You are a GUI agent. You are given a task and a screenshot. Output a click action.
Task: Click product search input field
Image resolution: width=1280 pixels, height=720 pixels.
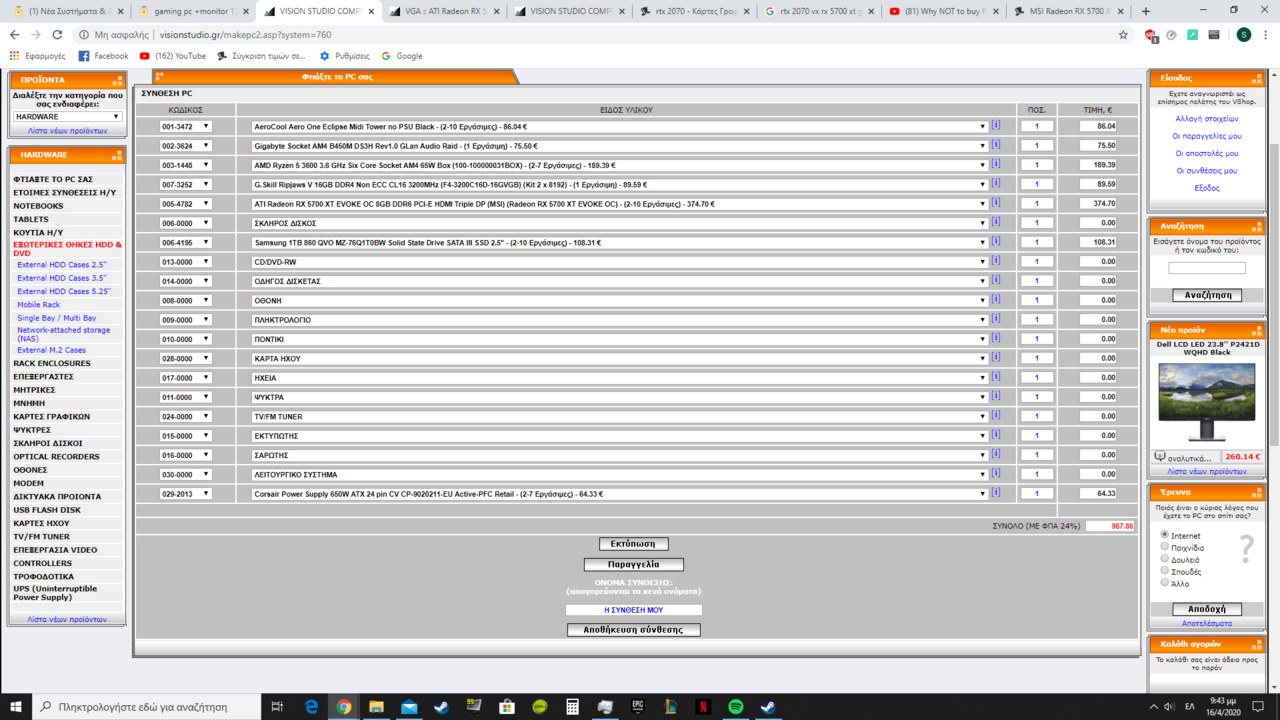pyautogui.click(x=1207, y=268)
